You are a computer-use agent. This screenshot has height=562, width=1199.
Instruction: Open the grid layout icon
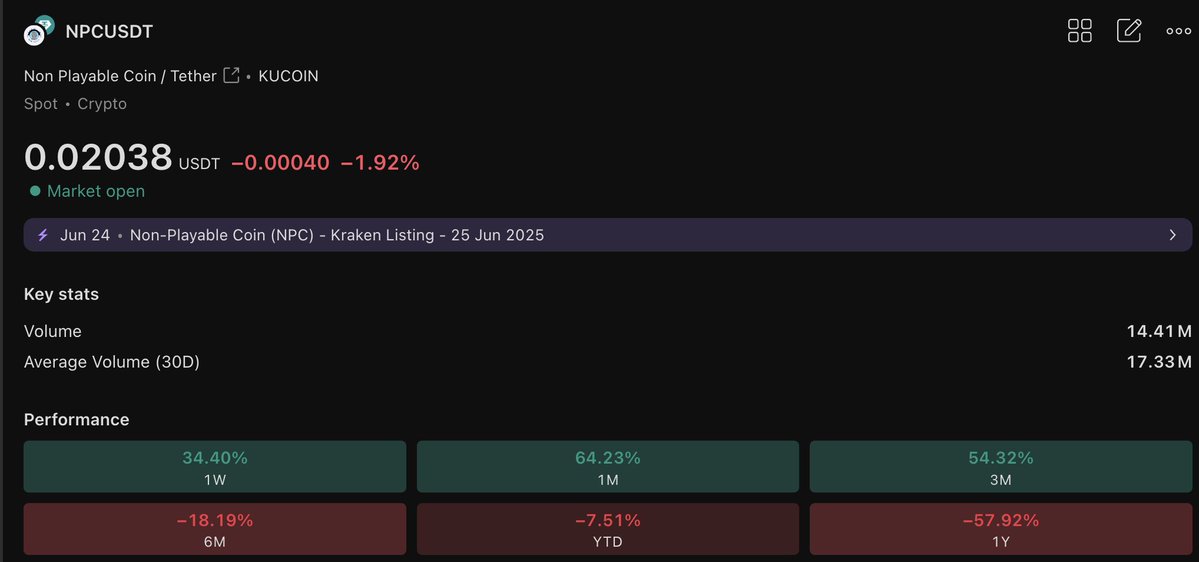pyautogui.click(x=1080, y=31)
